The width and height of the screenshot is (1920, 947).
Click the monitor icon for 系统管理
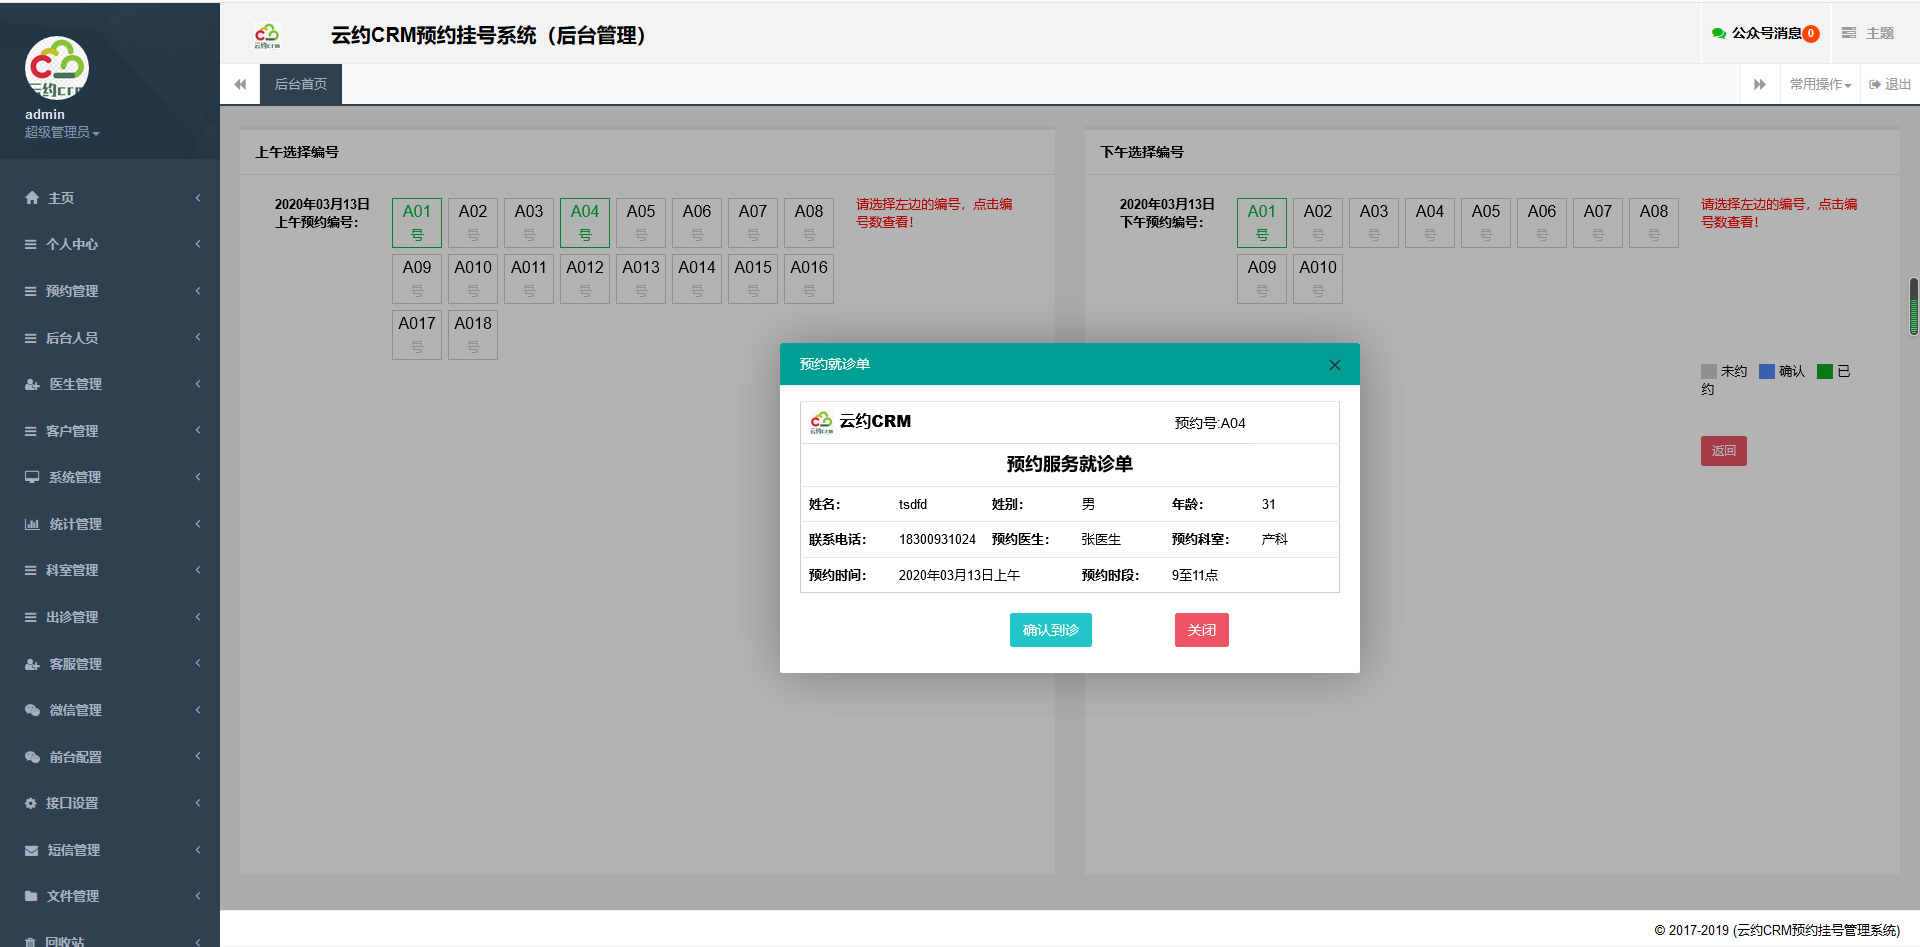point(32,477)
